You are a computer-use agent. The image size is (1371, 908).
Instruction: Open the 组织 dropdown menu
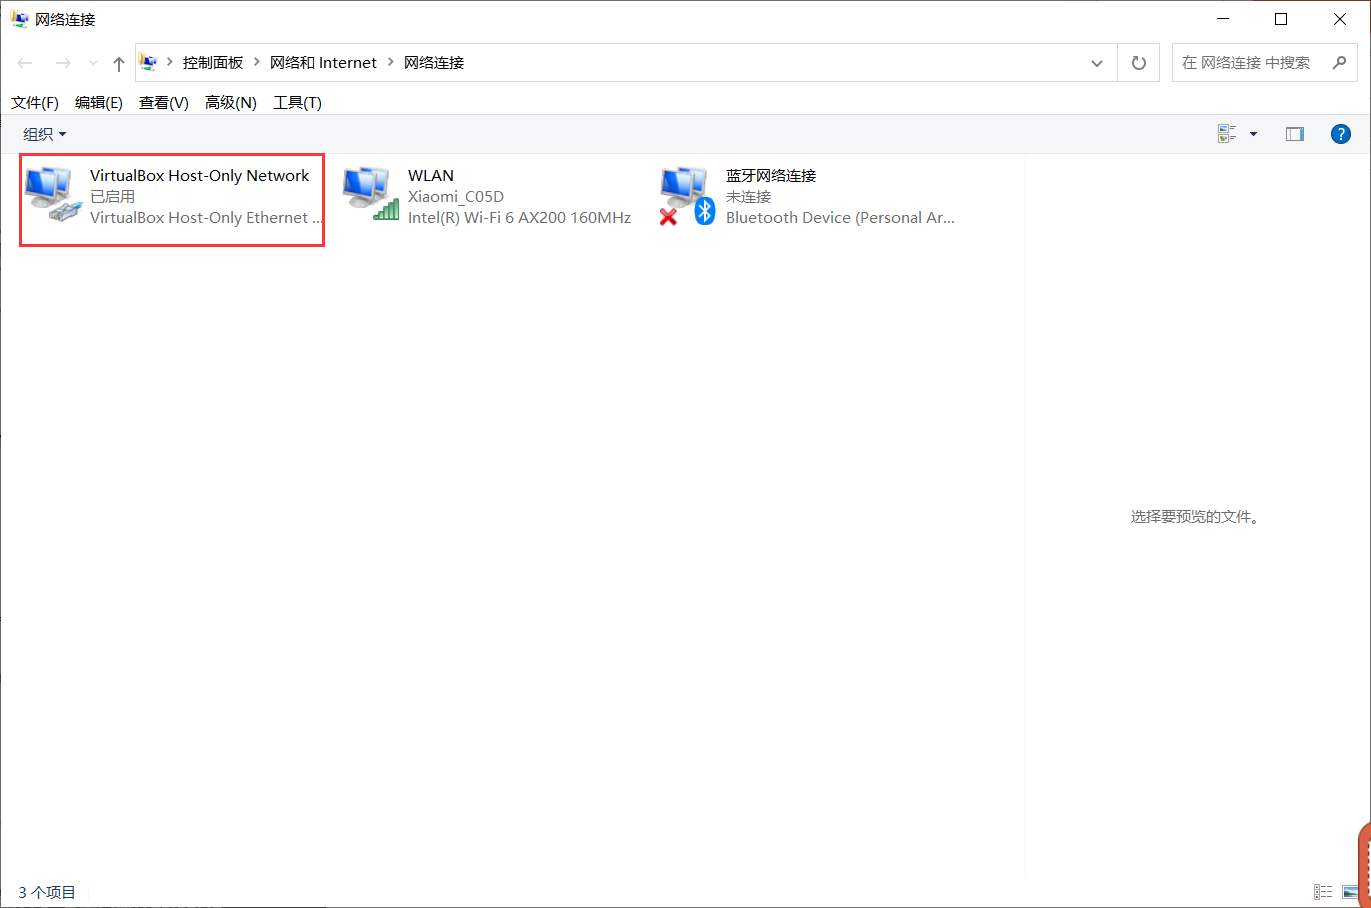(45, 134)
